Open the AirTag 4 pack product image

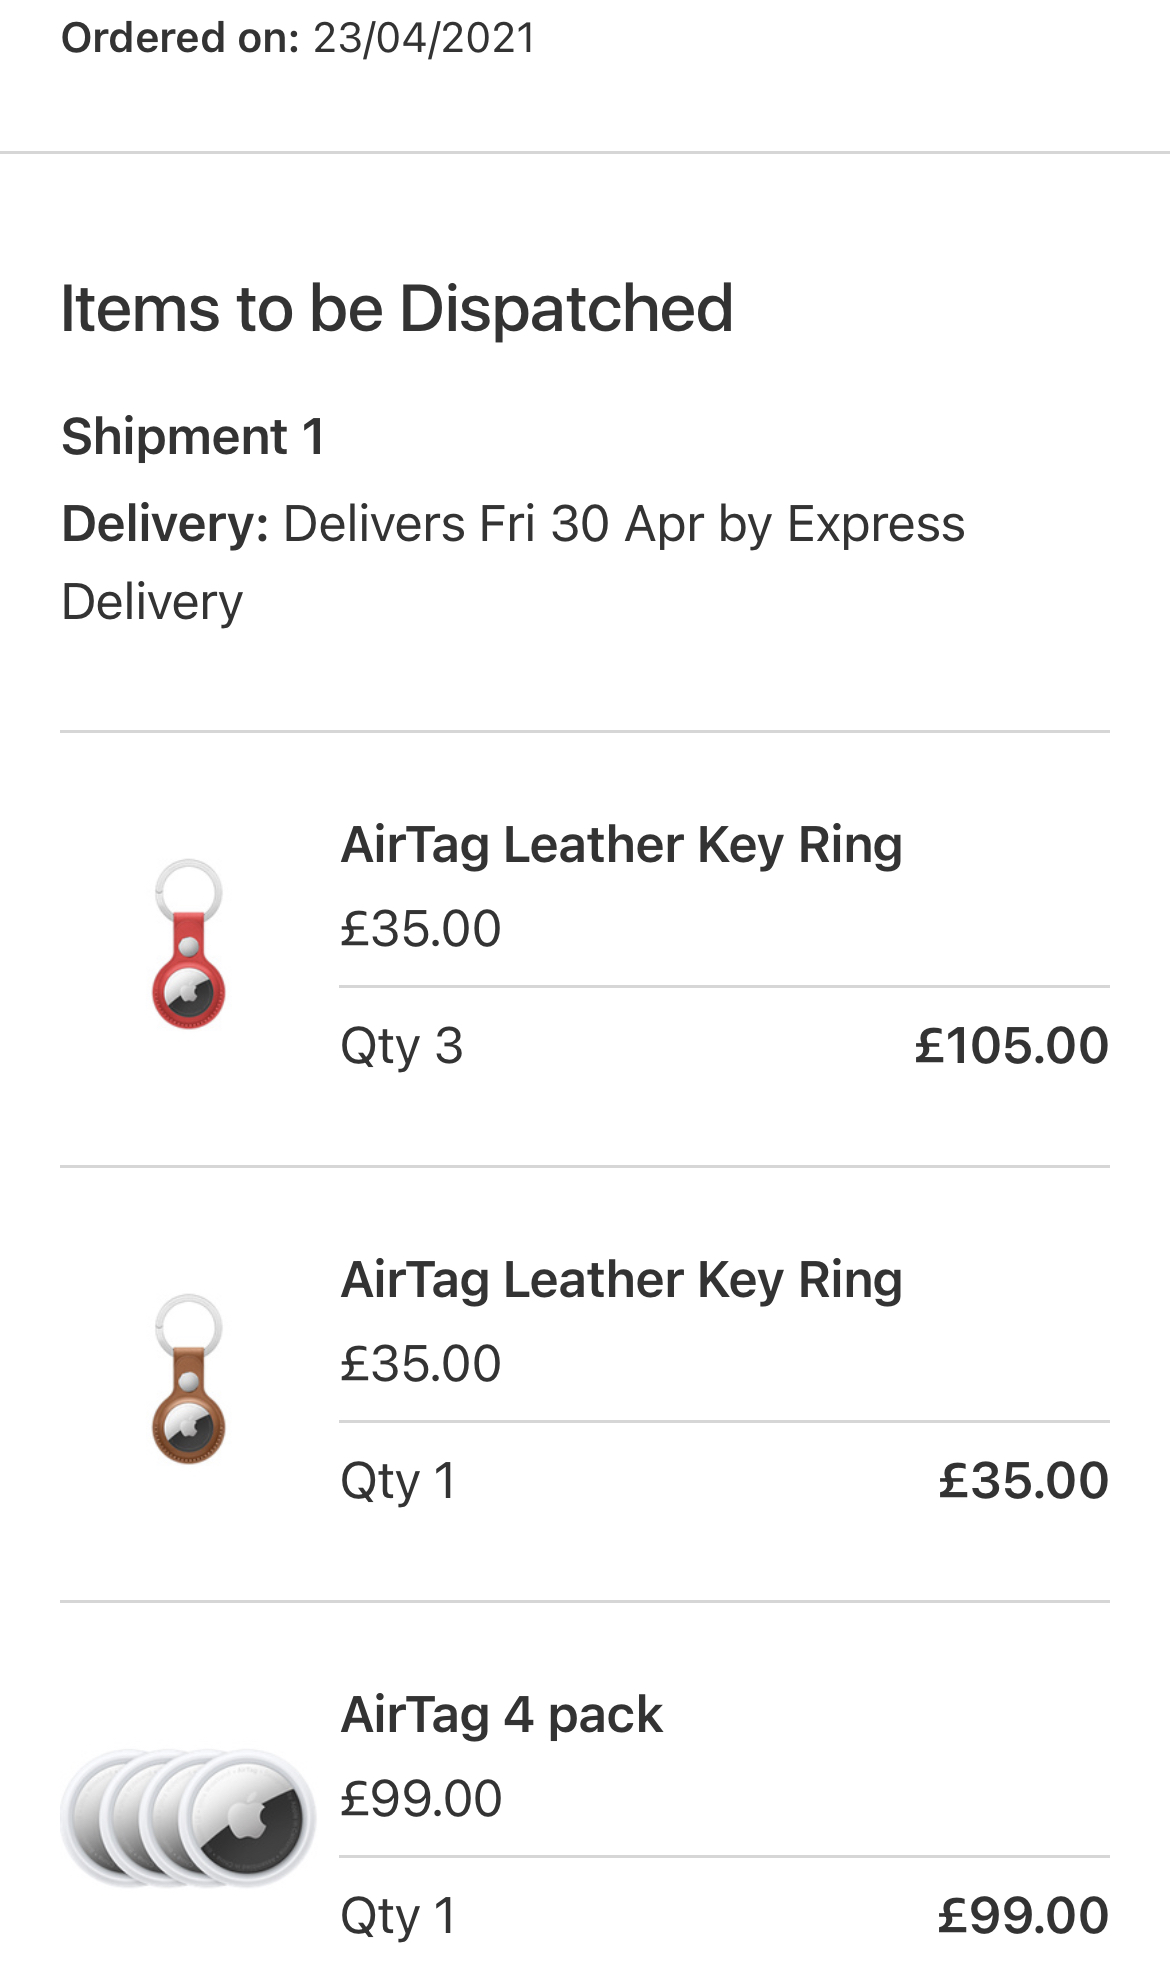click(x=188, y=1816)
